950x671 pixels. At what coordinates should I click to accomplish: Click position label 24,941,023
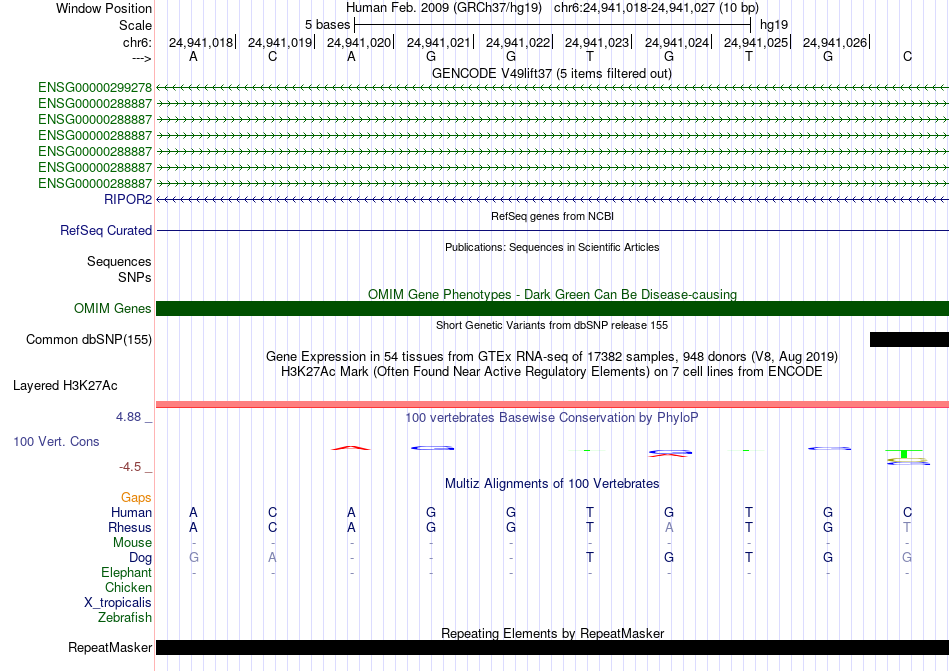click(x=597, y=42)
